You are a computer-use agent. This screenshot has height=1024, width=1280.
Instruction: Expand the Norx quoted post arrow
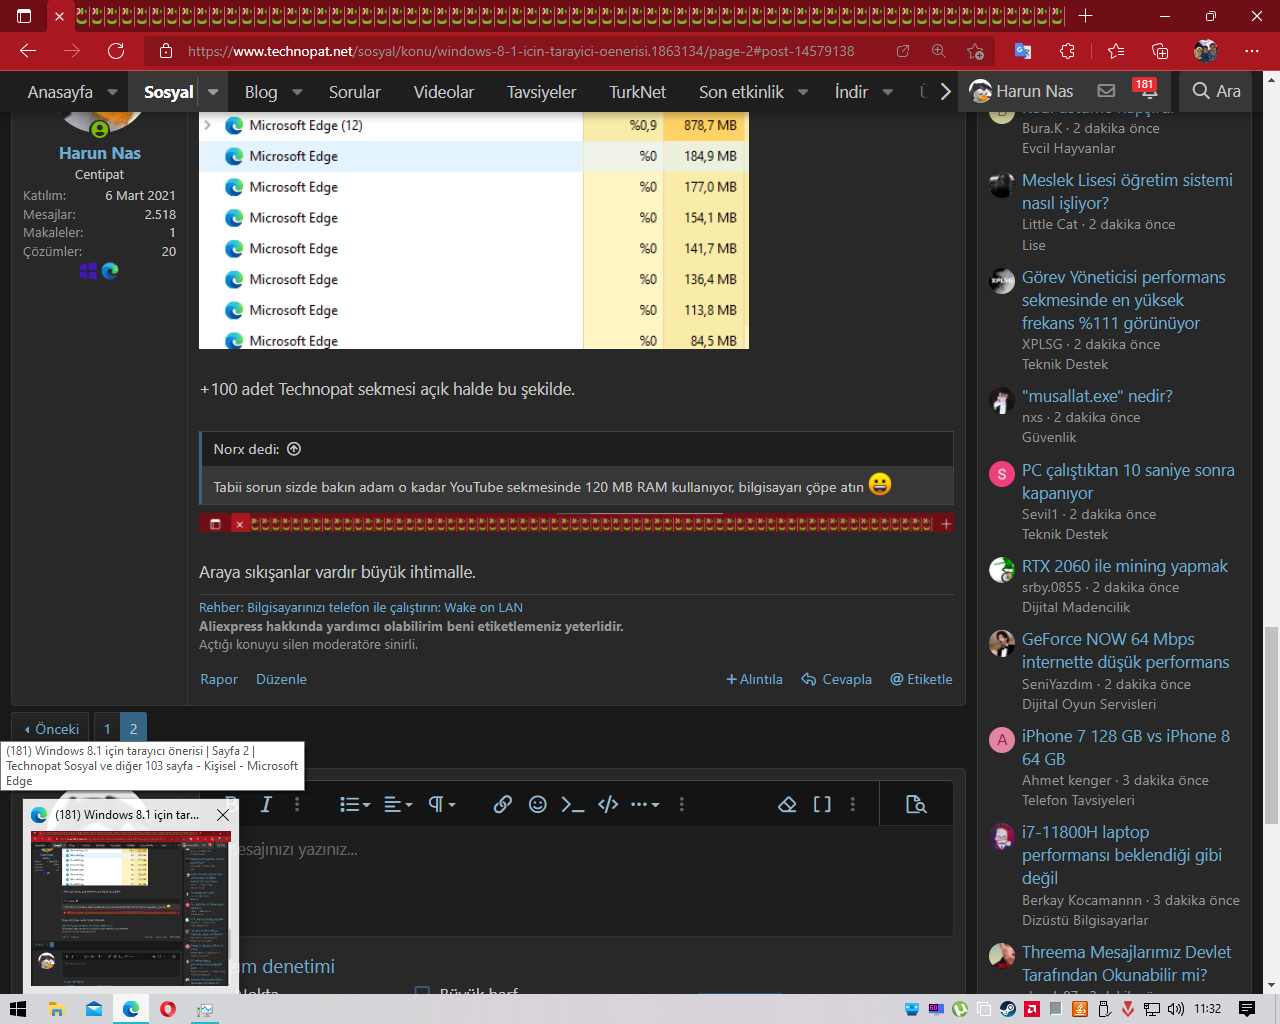(x=294, y=449)
